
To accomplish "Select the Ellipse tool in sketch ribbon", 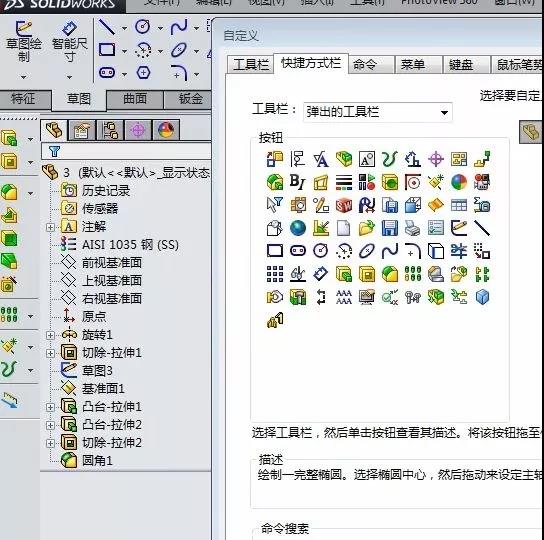I will (x=179, y=50).
